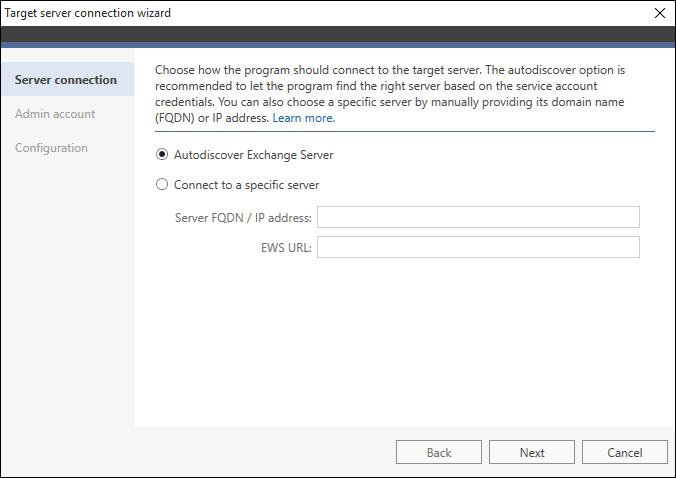
Task: Close the Target server connection wizard
Action: pyautogui.click(x=660, y=13)
